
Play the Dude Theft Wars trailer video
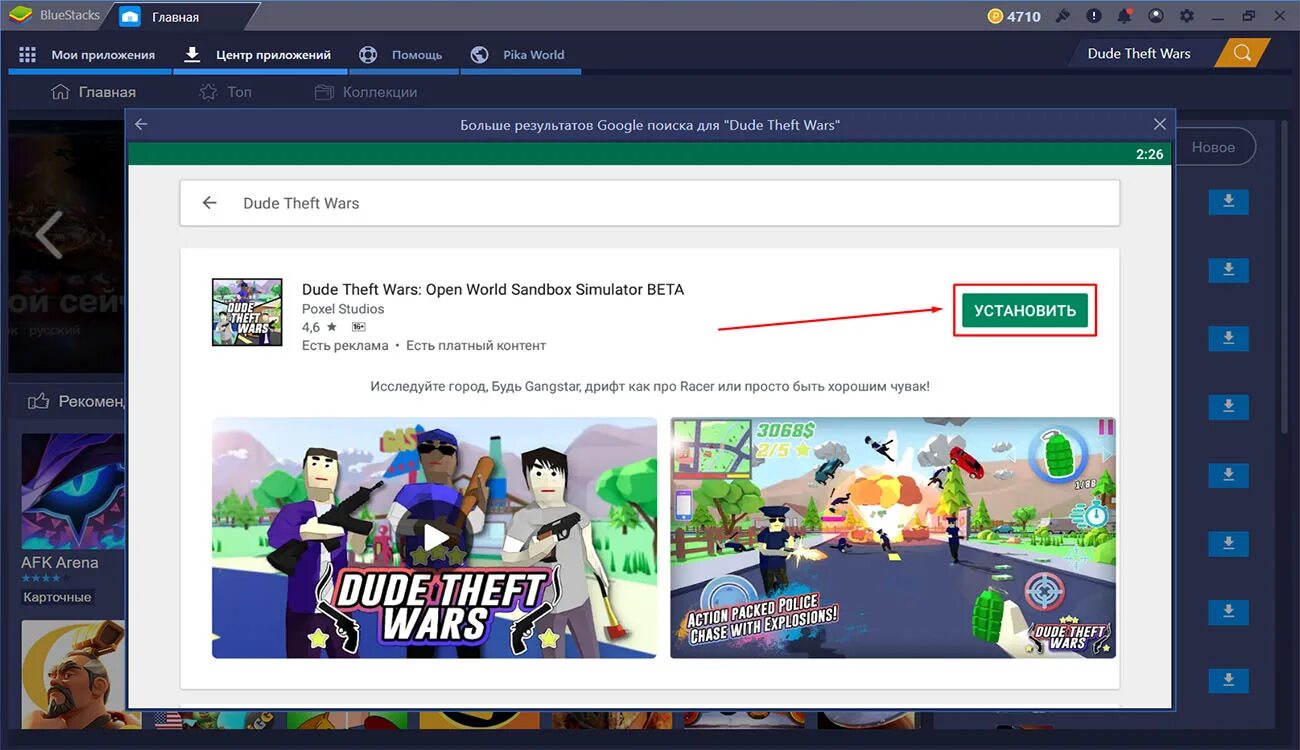435,537
